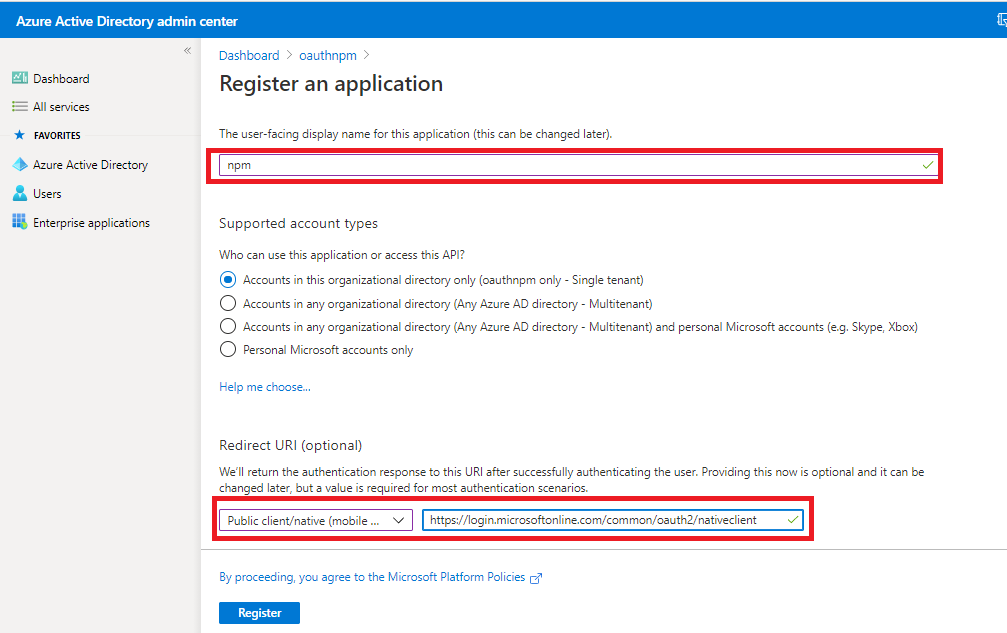
Task: Open Enterprise applications via its grid icon
Action: click(x=19, y=222)
